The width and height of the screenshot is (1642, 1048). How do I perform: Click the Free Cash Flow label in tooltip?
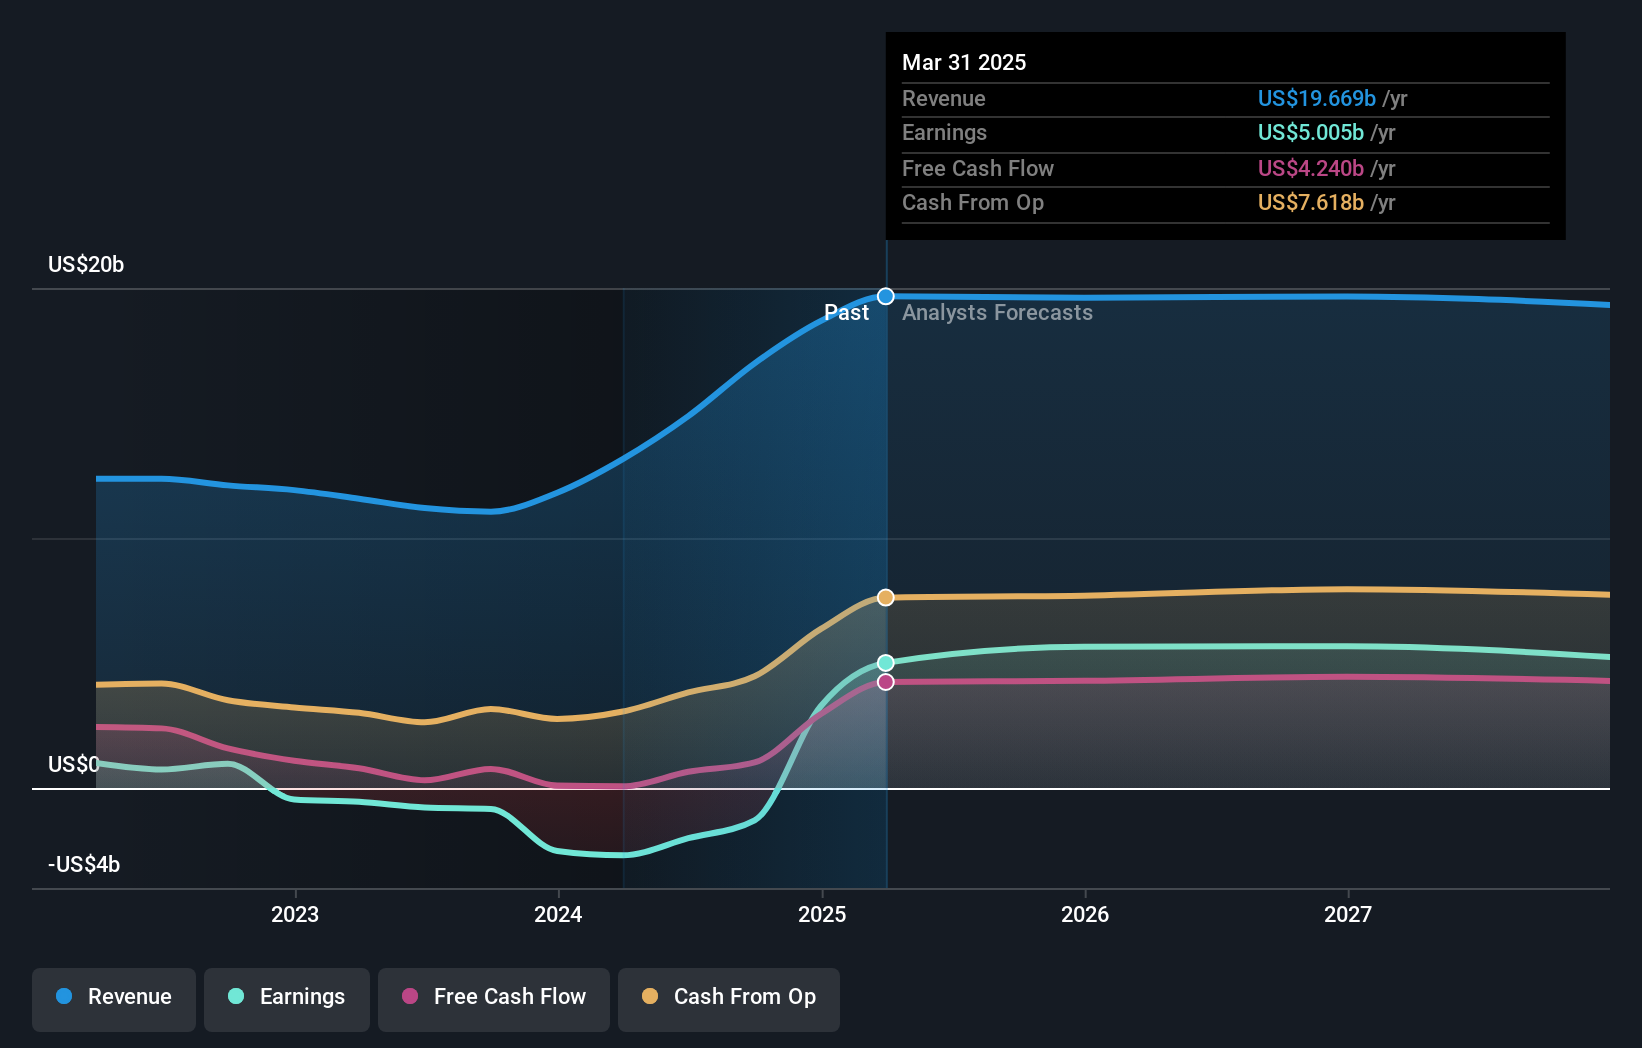(978, 168)
